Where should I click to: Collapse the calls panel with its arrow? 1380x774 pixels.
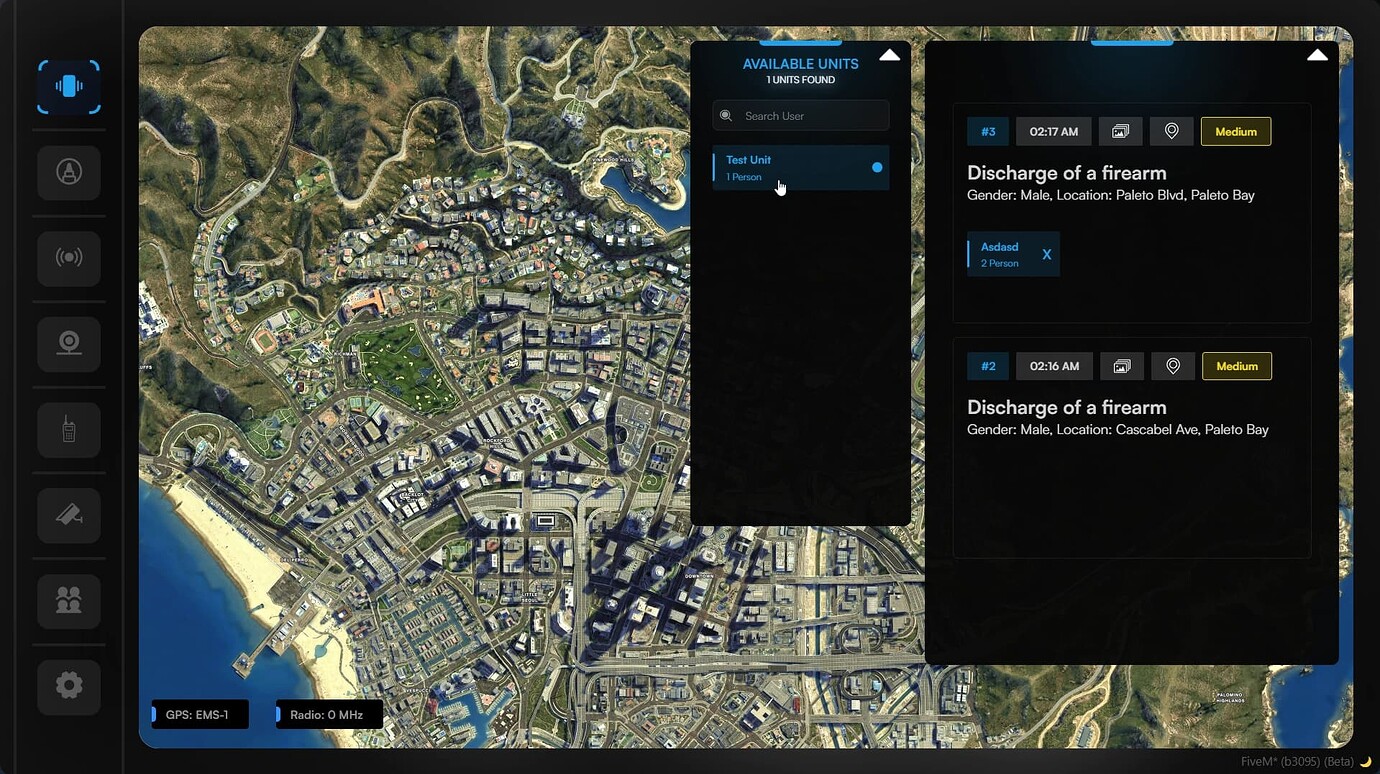[1317, 55]
